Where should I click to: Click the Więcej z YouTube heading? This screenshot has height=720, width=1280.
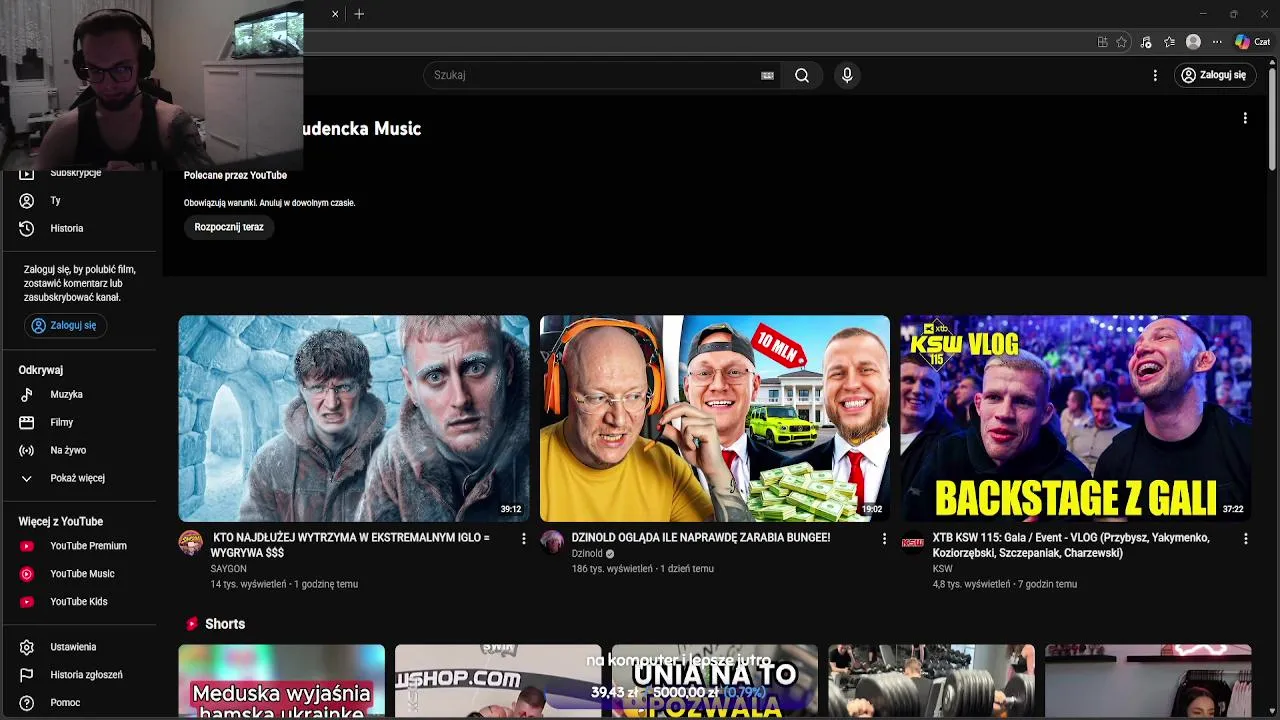[61, 522]
